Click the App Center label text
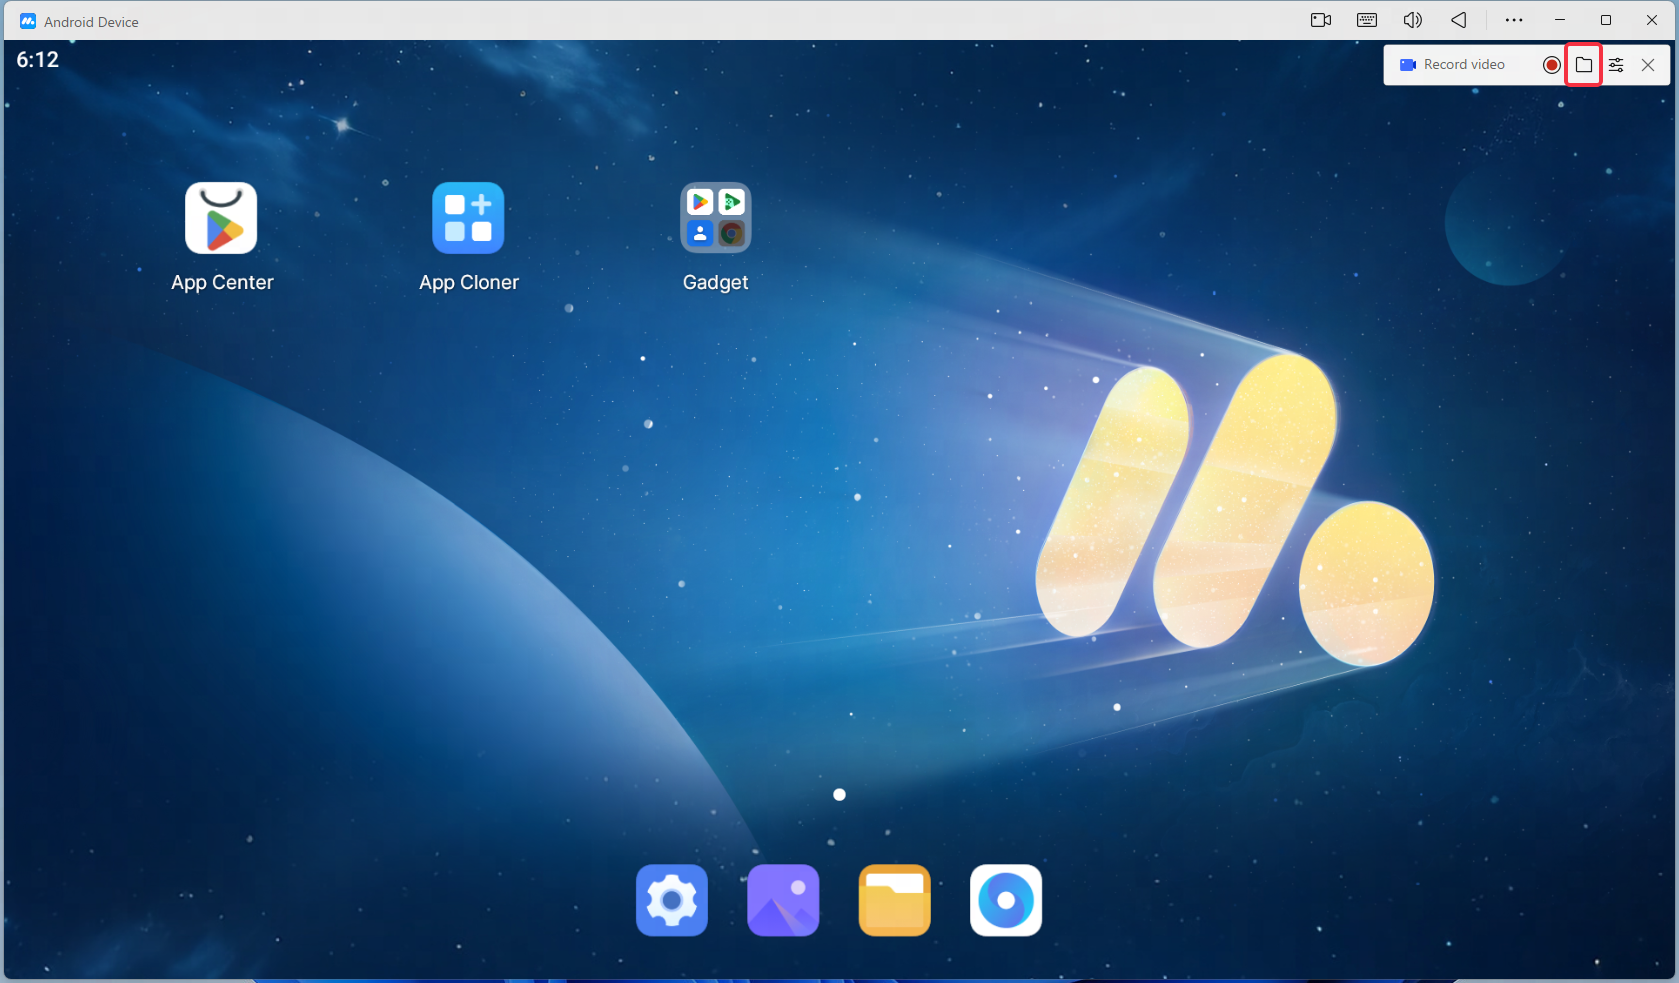This screenshot has width=1679, height=983. [x=222, y=283]
